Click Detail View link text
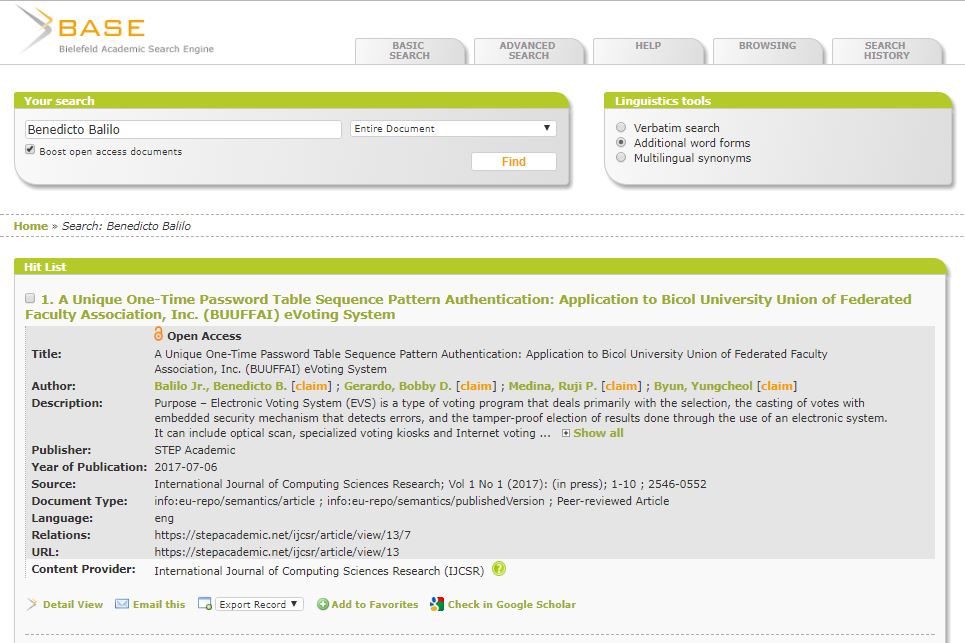Screen dimensions: 965x643 pos(73,604)
